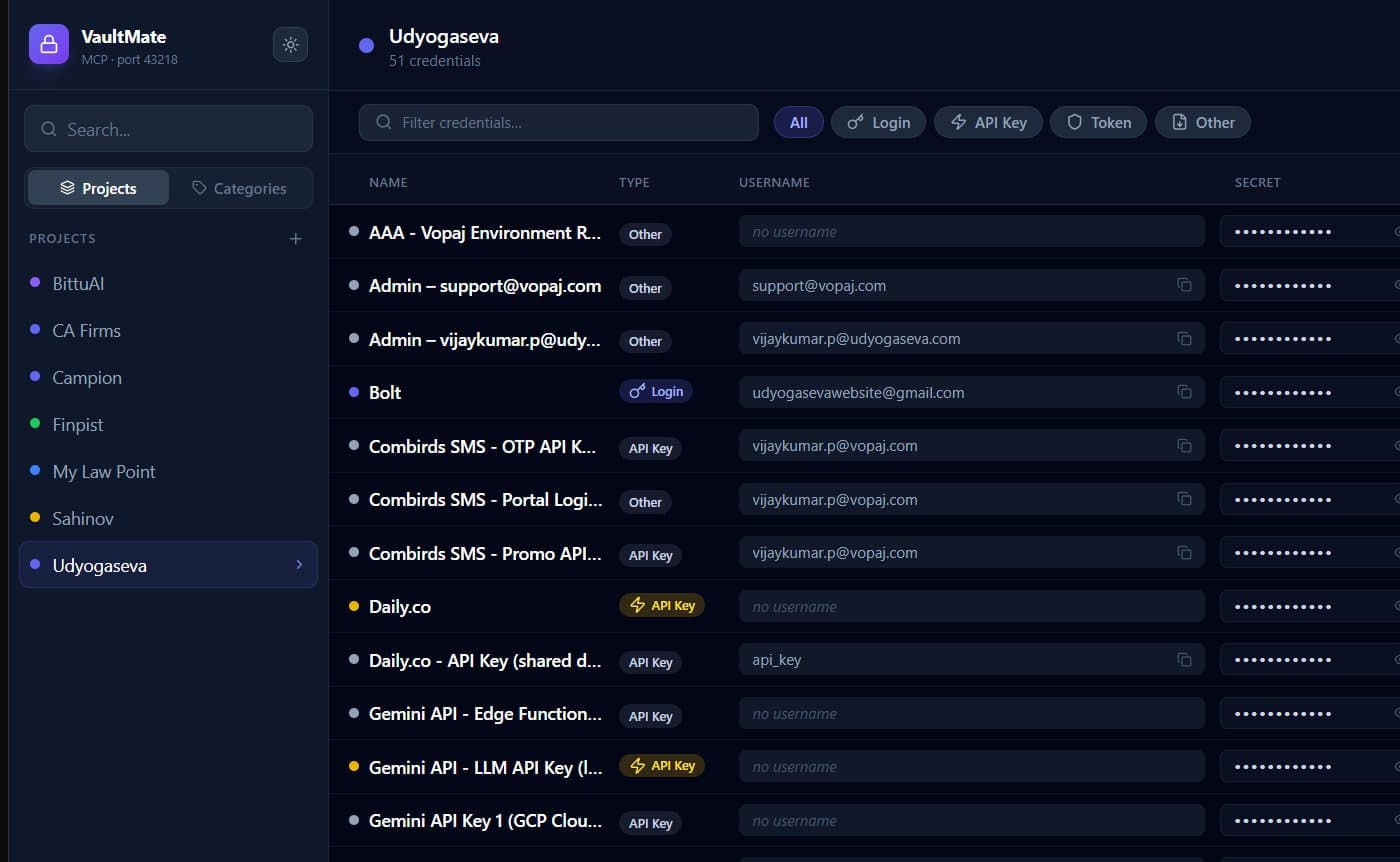This screenshot has height=862, width=1400.
Task: Filter credentials by API Key type
Action: click(x=988, y=122)
